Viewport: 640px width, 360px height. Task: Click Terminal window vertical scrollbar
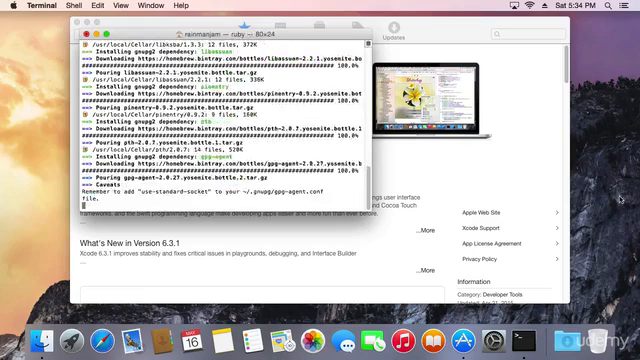click(368, 187)
